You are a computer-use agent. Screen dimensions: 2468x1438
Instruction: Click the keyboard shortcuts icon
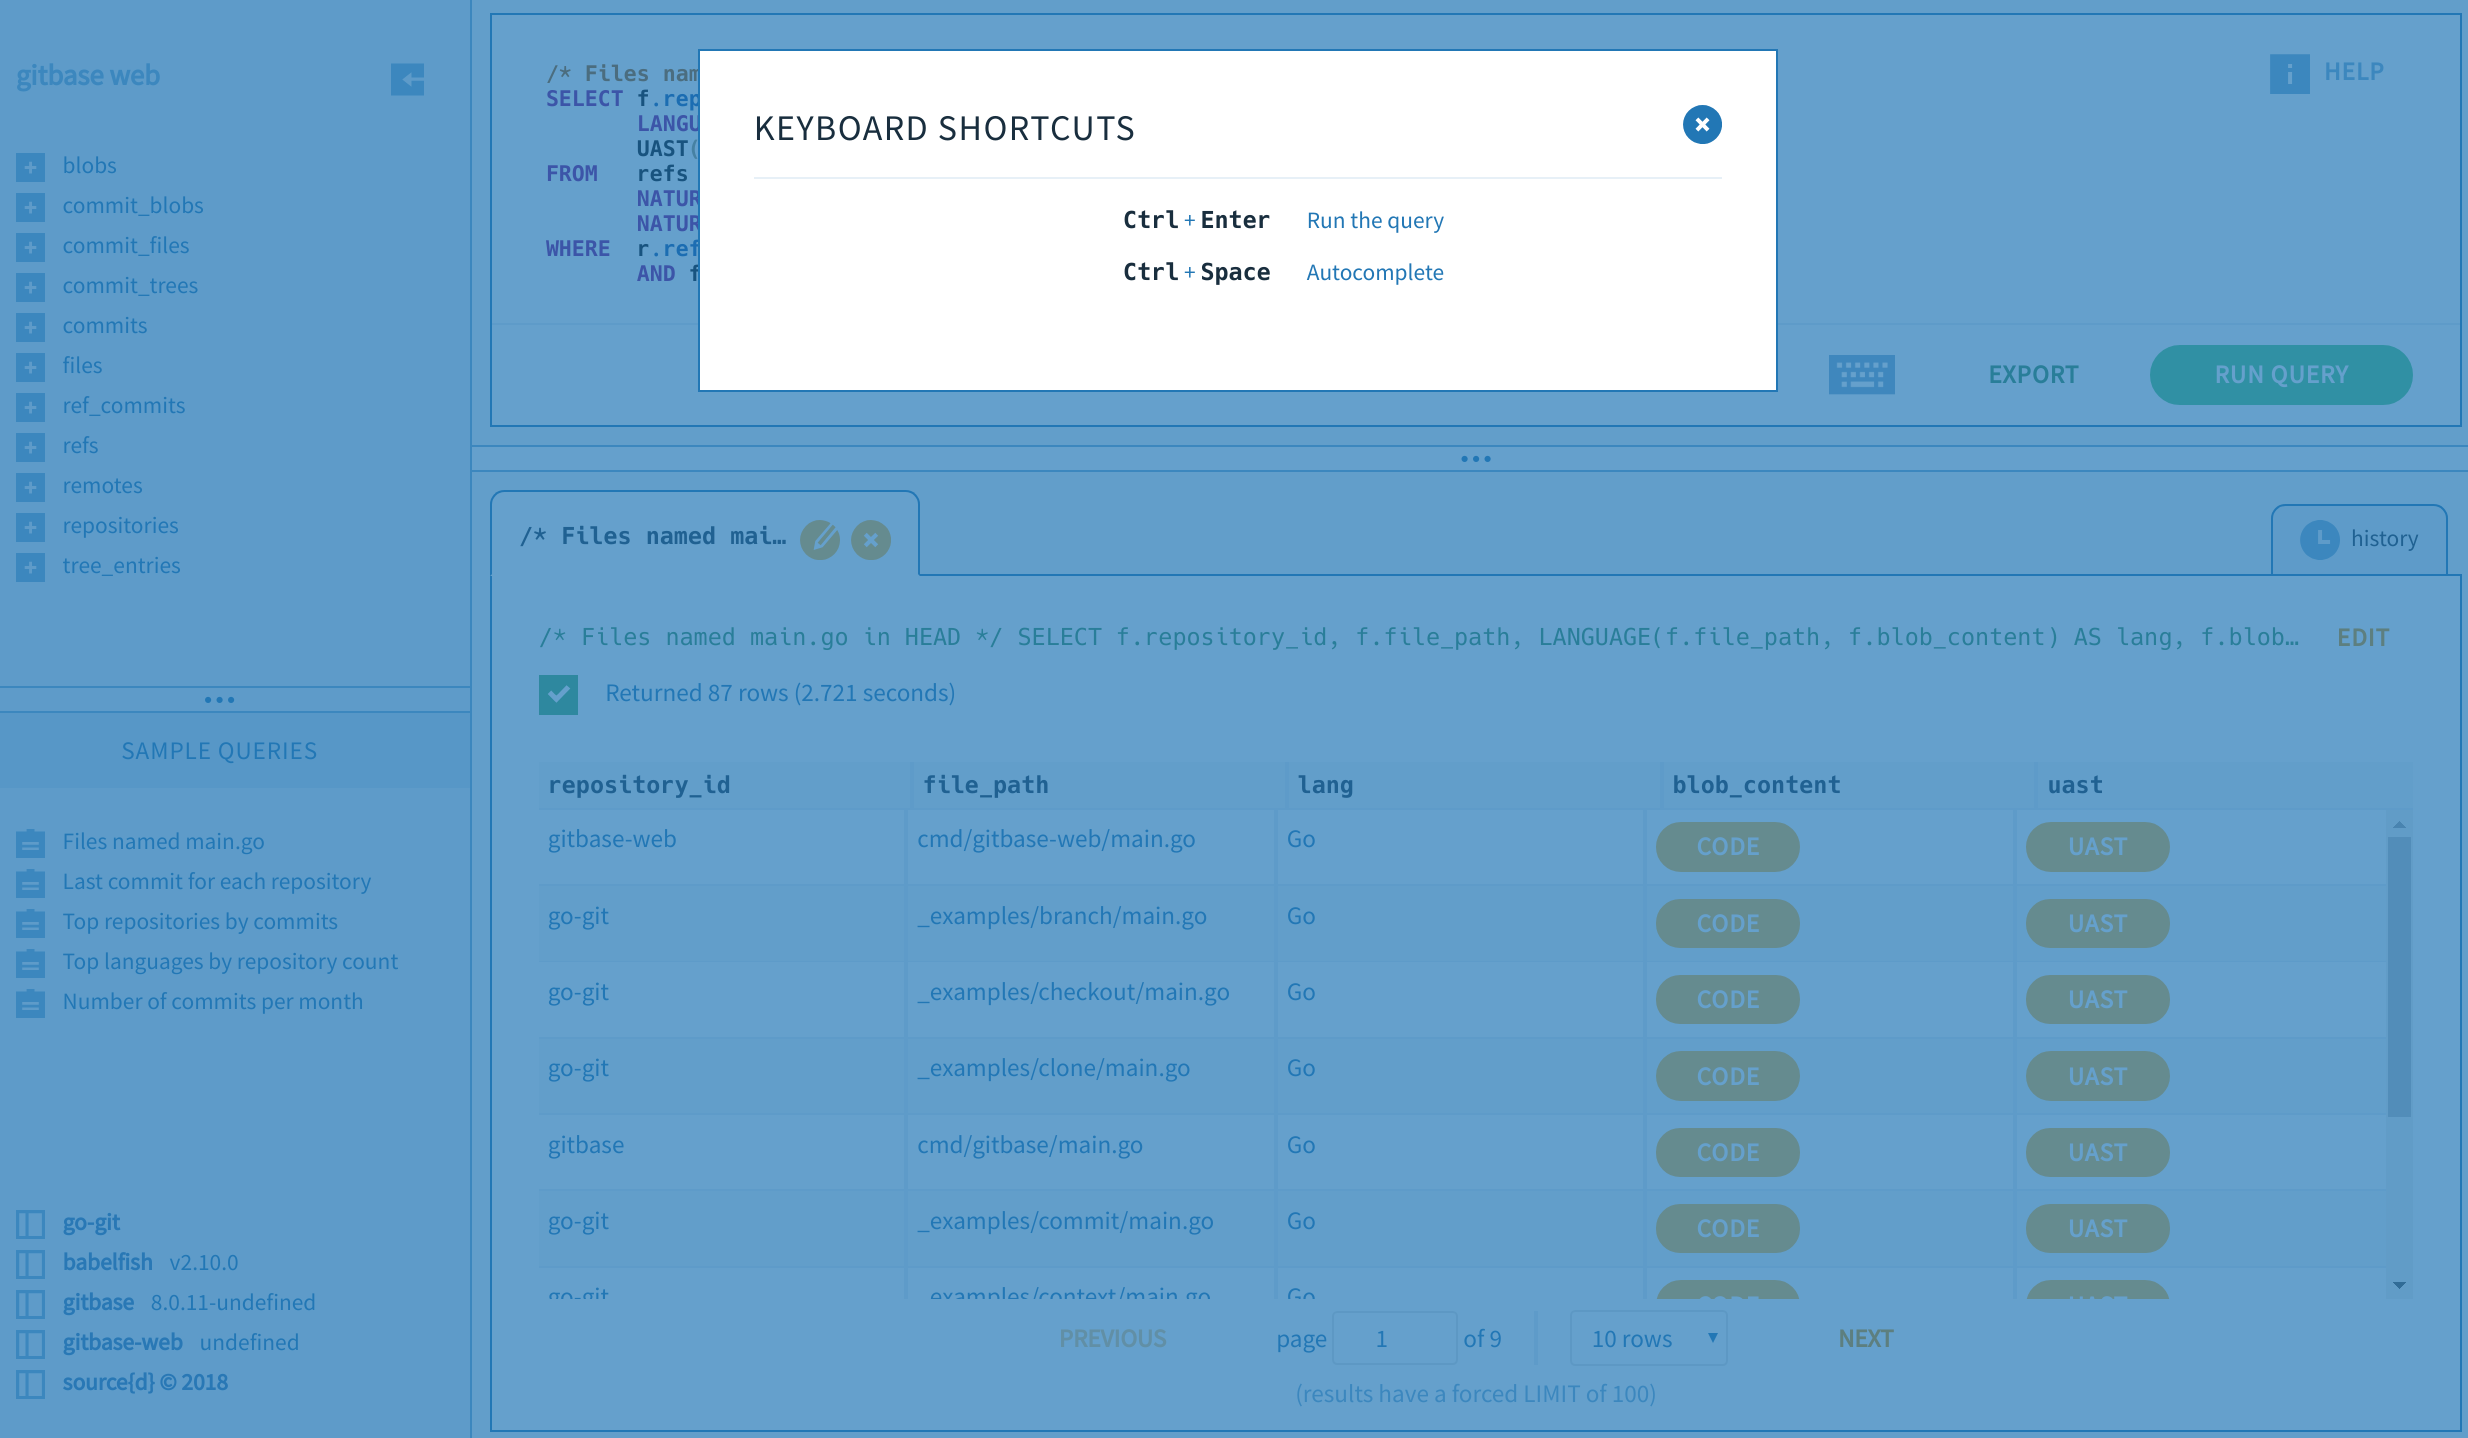pos(1861,375)
